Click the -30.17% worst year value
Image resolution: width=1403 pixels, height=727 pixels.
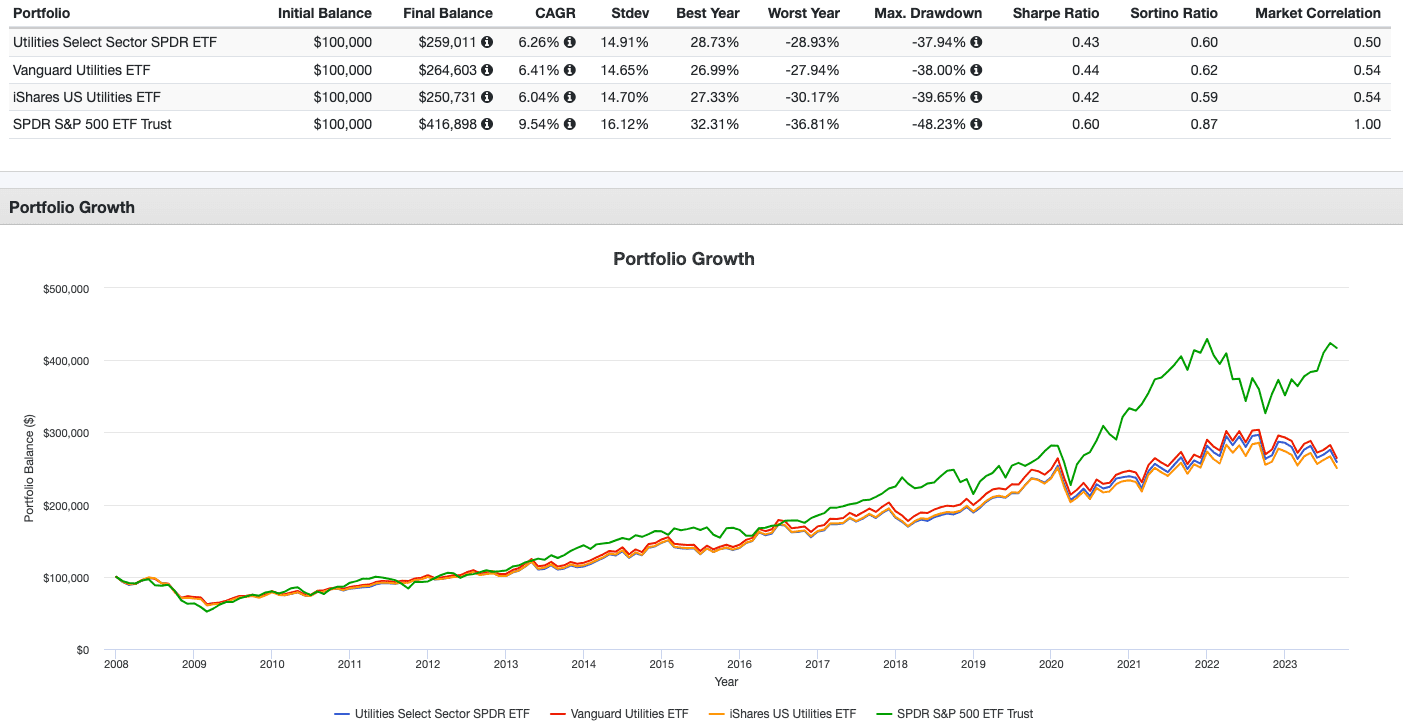(x=814, y=97)
